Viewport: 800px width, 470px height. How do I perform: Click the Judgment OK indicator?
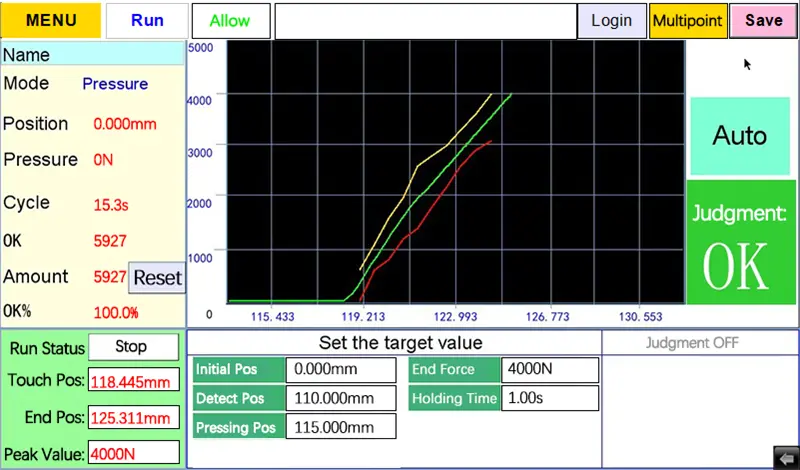click(741, 242)
